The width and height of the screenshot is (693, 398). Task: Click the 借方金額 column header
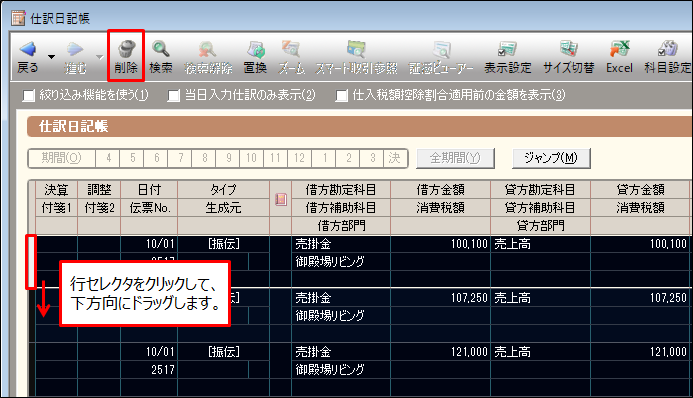click(441, 190)
